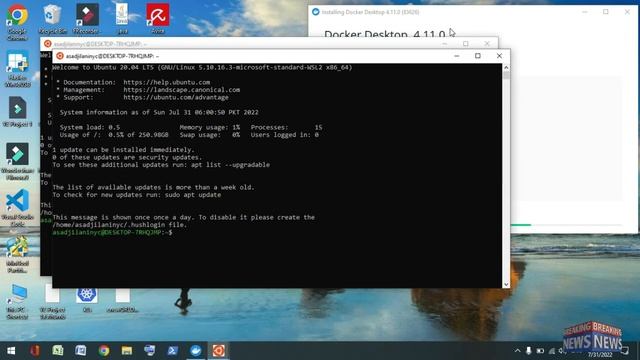
Task: Open Google Chrome desktop shortcut
Action: pos(17,21)
